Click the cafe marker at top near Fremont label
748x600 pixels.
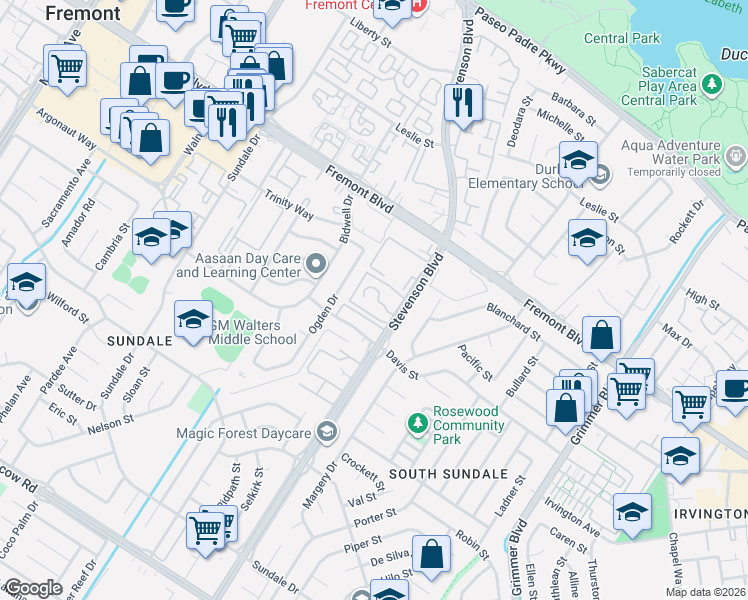pyautogui.click(x=175, y=10)
